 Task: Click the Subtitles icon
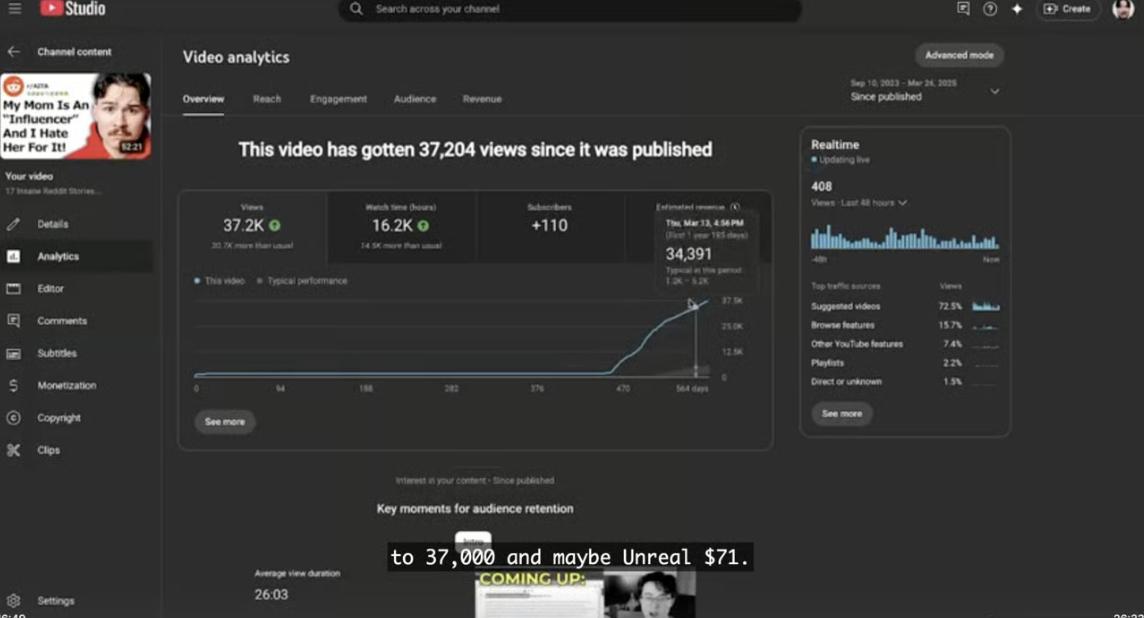13,353
